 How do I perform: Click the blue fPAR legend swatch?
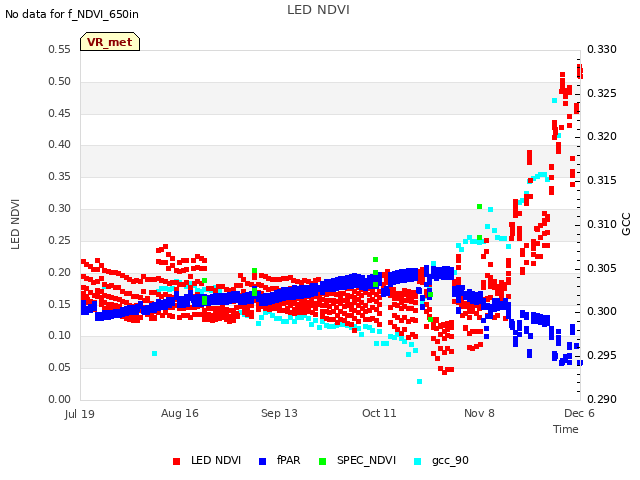click(262, 461)
